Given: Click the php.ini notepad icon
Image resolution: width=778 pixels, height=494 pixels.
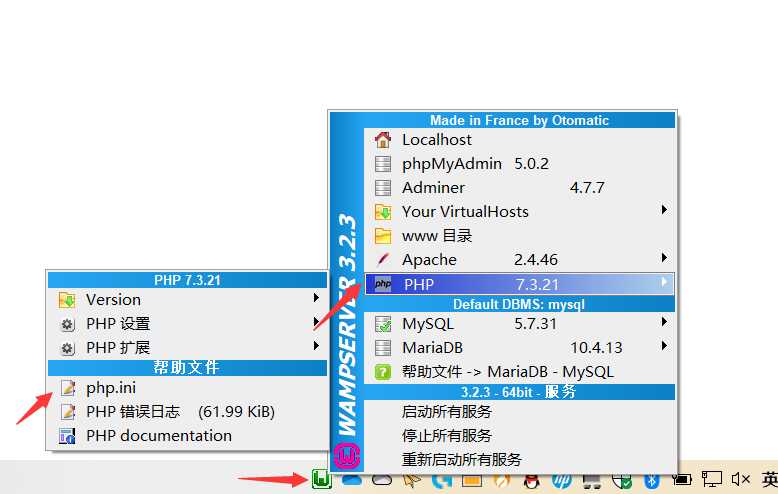Looking at the screenshot, I should [67, 388].
